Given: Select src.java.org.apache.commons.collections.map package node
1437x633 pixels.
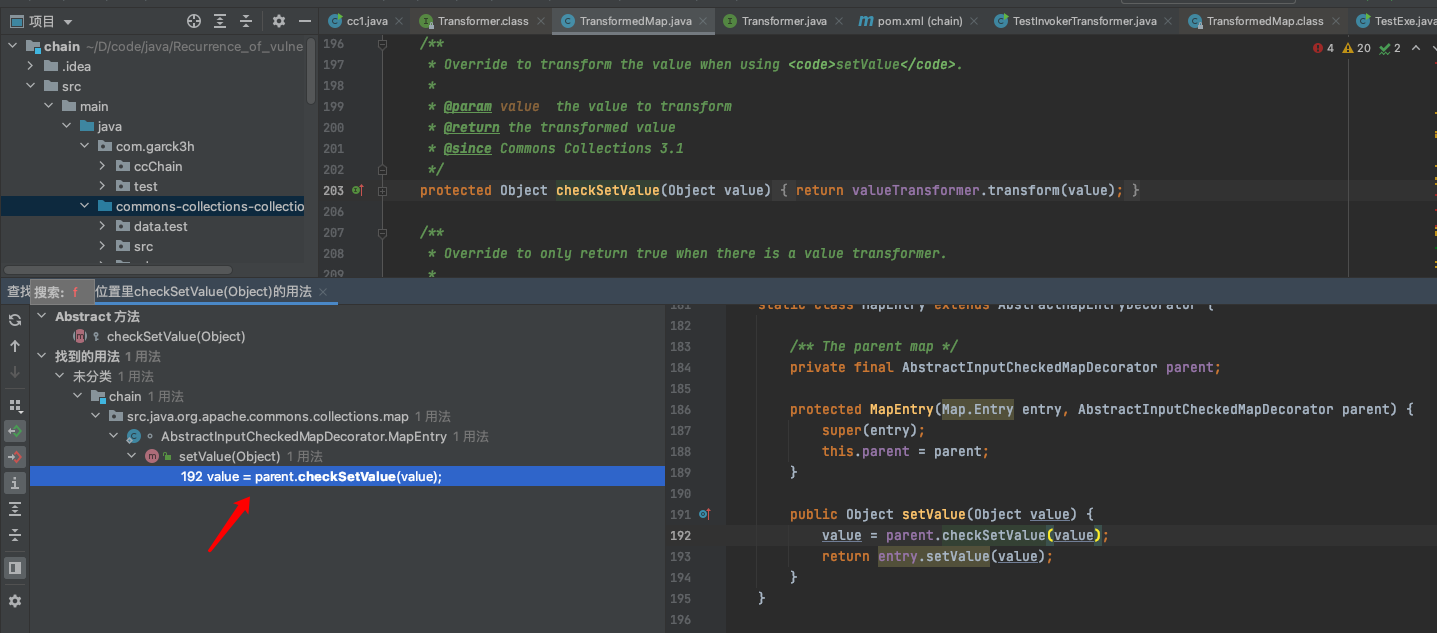Looking at the screenshot, I should point(267,416).
